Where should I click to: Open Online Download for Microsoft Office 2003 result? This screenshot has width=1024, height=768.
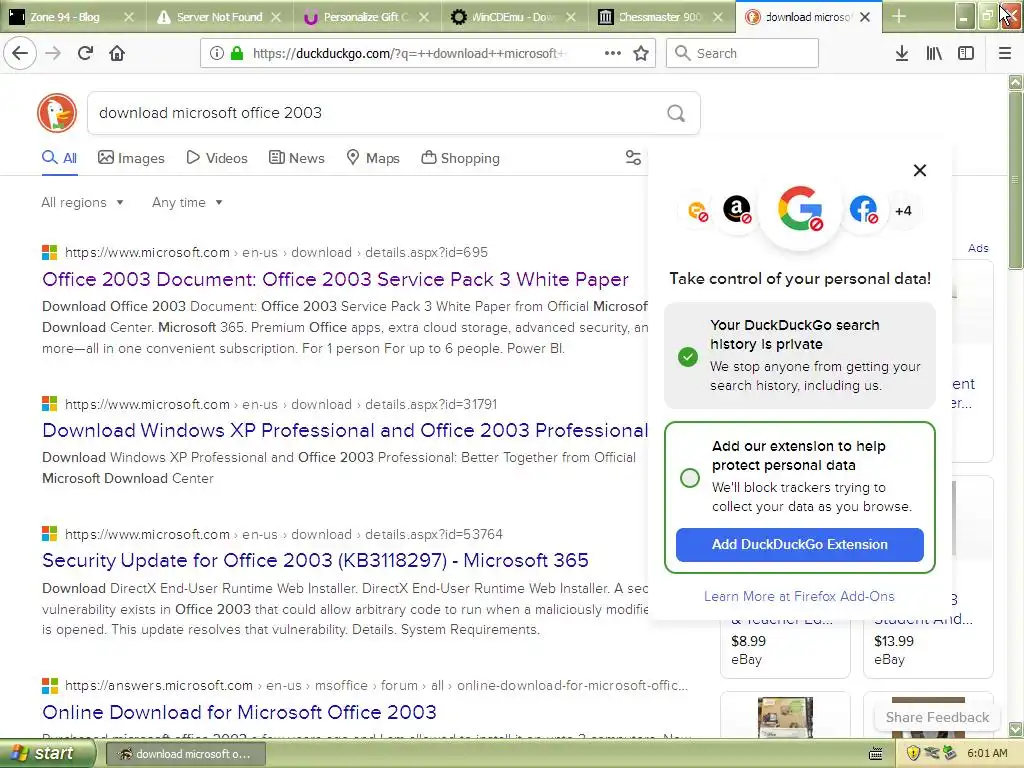tap(239, 712)
